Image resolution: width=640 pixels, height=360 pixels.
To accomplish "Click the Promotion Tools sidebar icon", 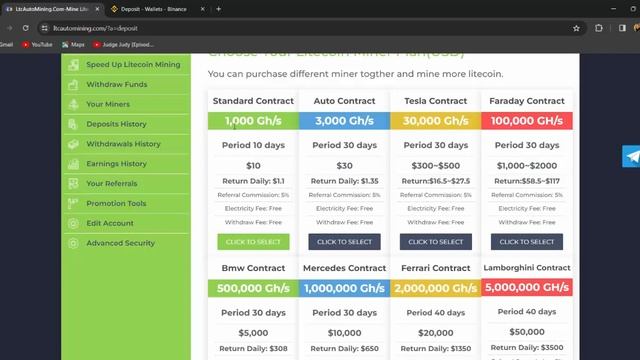I will click(x=73, y=203).
